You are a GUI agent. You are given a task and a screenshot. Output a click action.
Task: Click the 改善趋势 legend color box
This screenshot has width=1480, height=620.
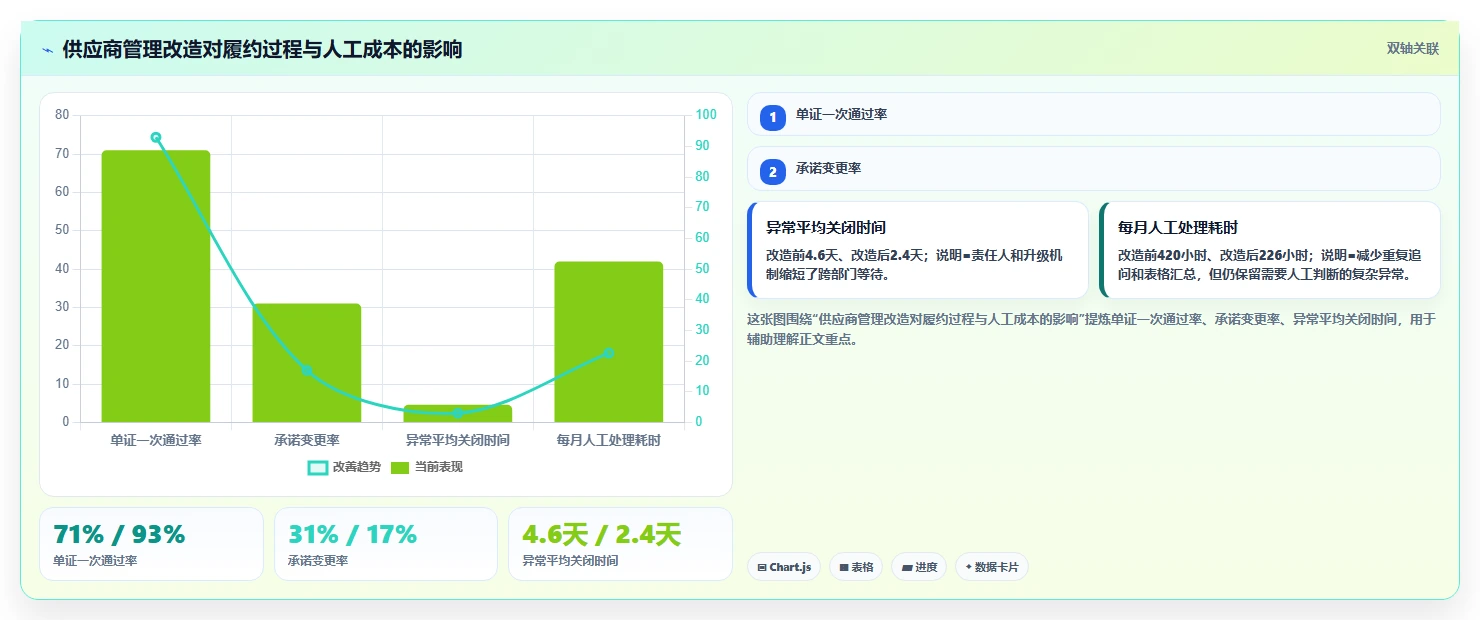point(318,468)
